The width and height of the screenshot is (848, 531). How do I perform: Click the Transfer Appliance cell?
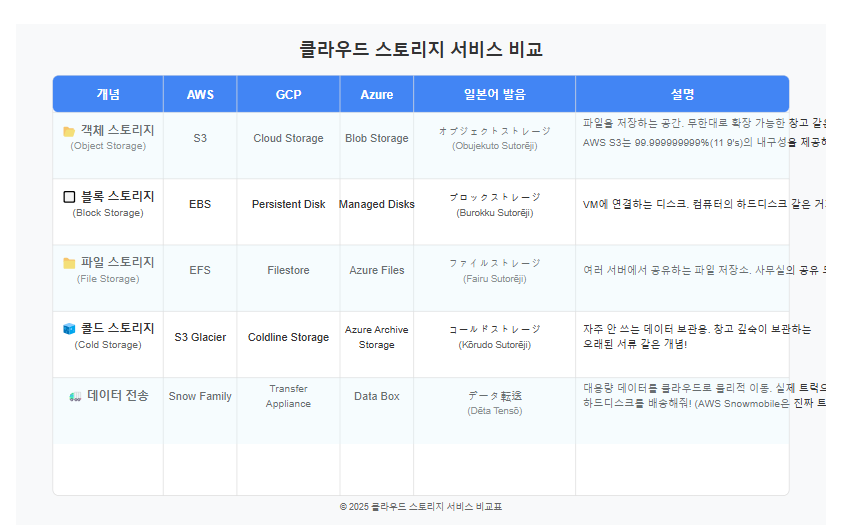[288, 396]
